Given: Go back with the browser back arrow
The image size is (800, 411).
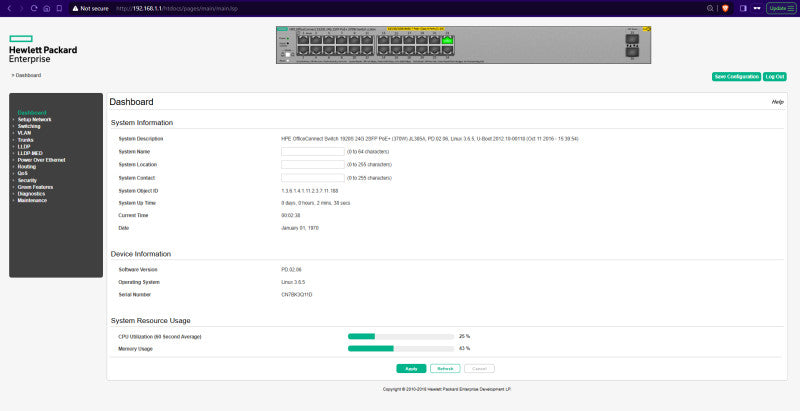Looking at the screenshot, I should tap(9, 8).
